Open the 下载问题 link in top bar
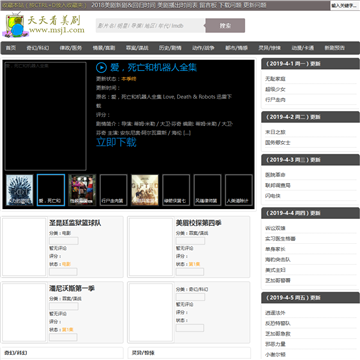Screen dimensions: 360x360 (x=230, y=5)
